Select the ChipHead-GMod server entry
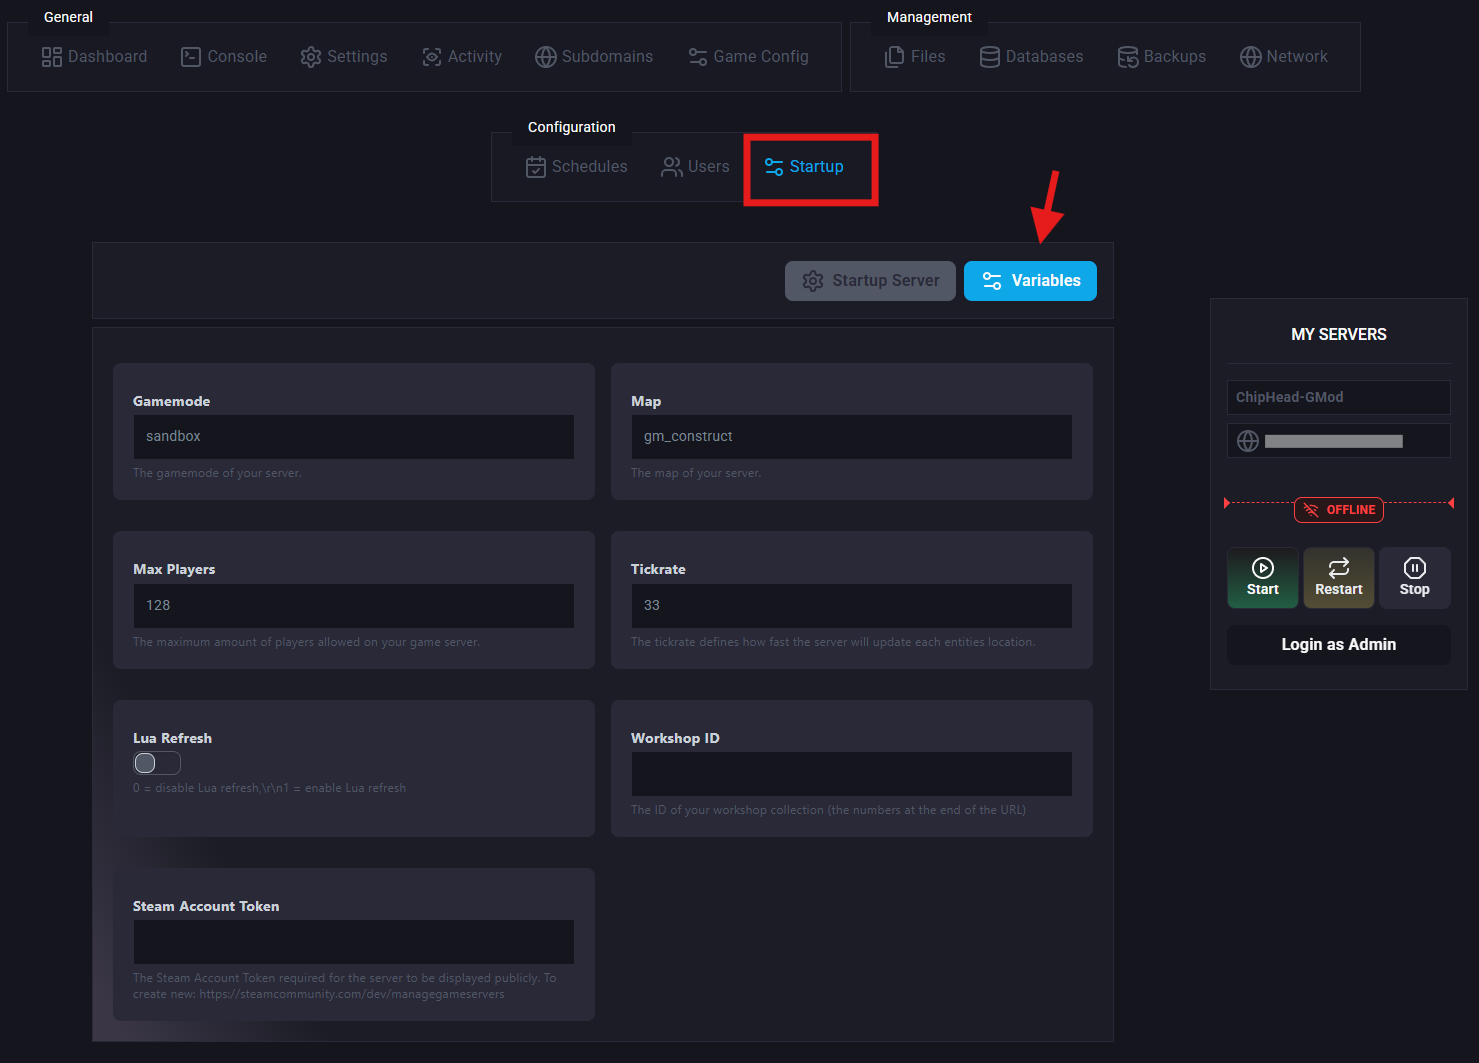Image resolution: width=1479 pixels, height=1063 pixels. pyautogui.click(x=1339, y=397)
